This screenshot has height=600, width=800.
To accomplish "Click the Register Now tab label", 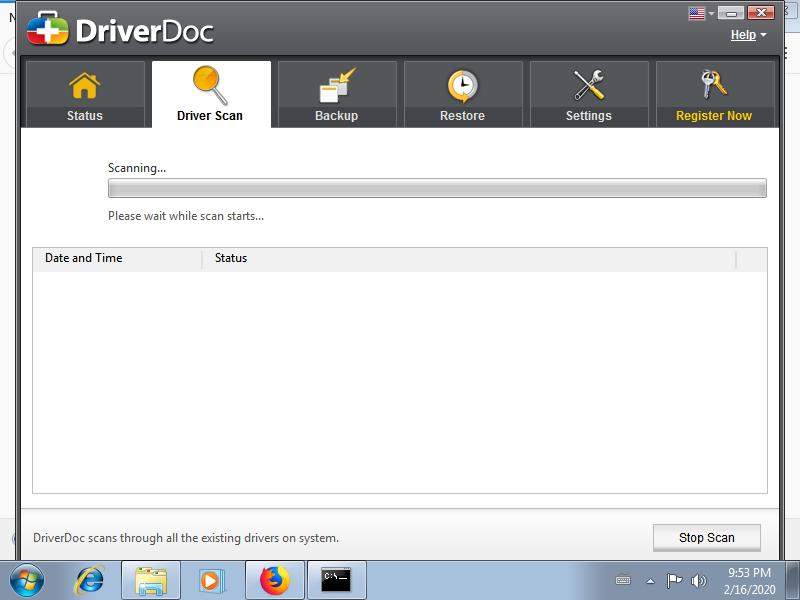I will point(714,116).
